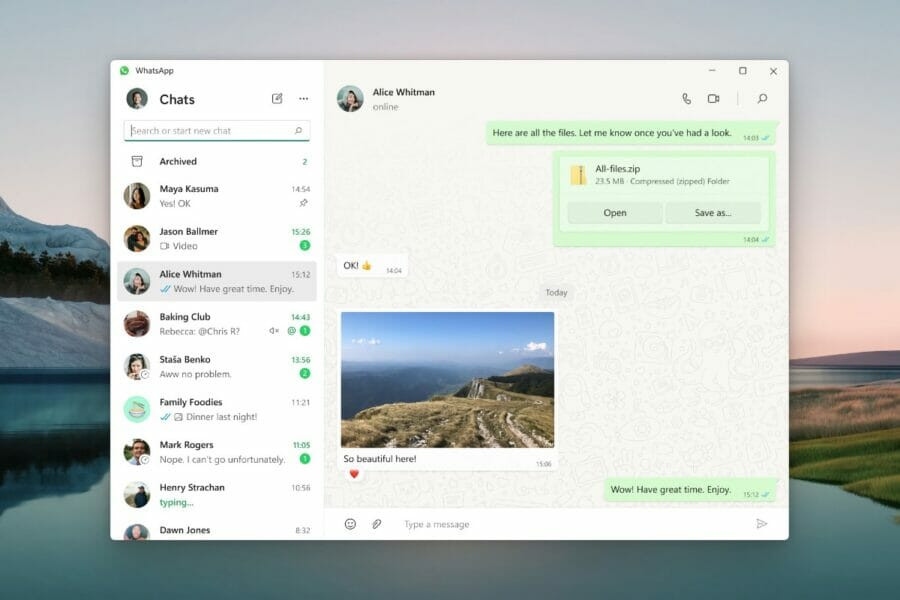Open the emoji picker
The image size is (900, 600).
(x=350, y=524)
